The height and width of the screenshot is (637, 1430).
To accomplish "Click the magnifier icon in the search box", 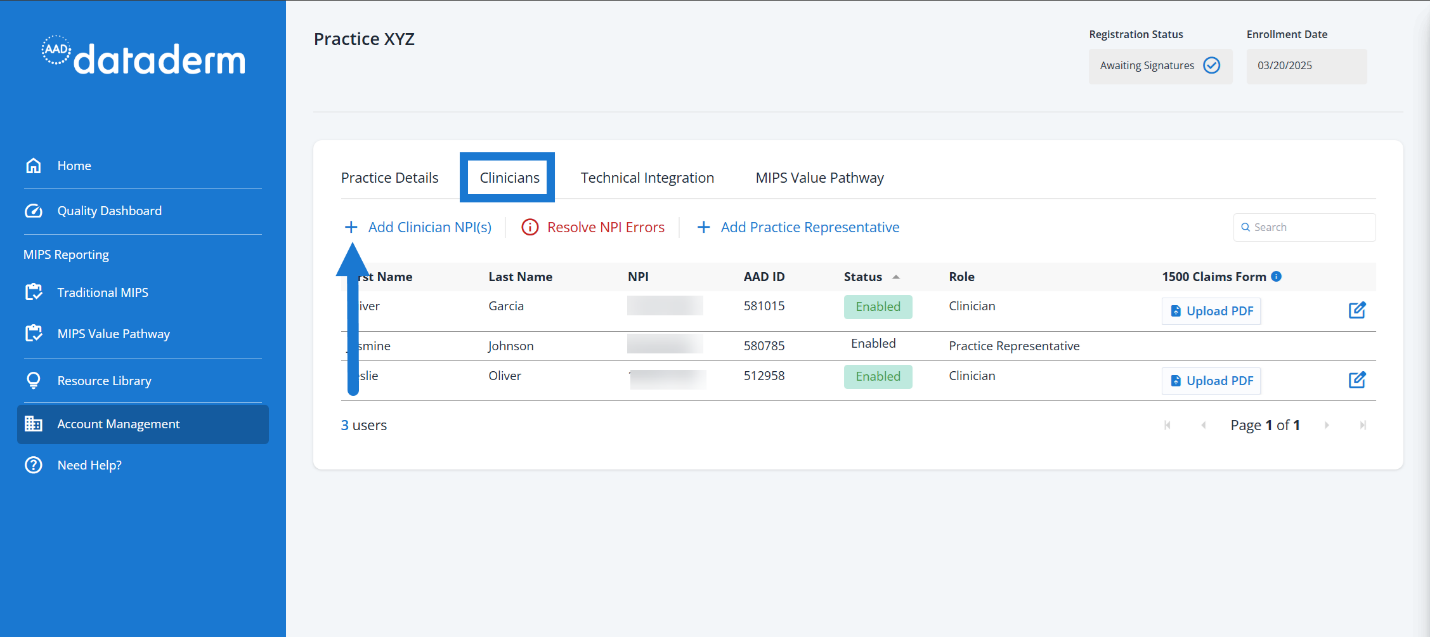I will 1245,227.
